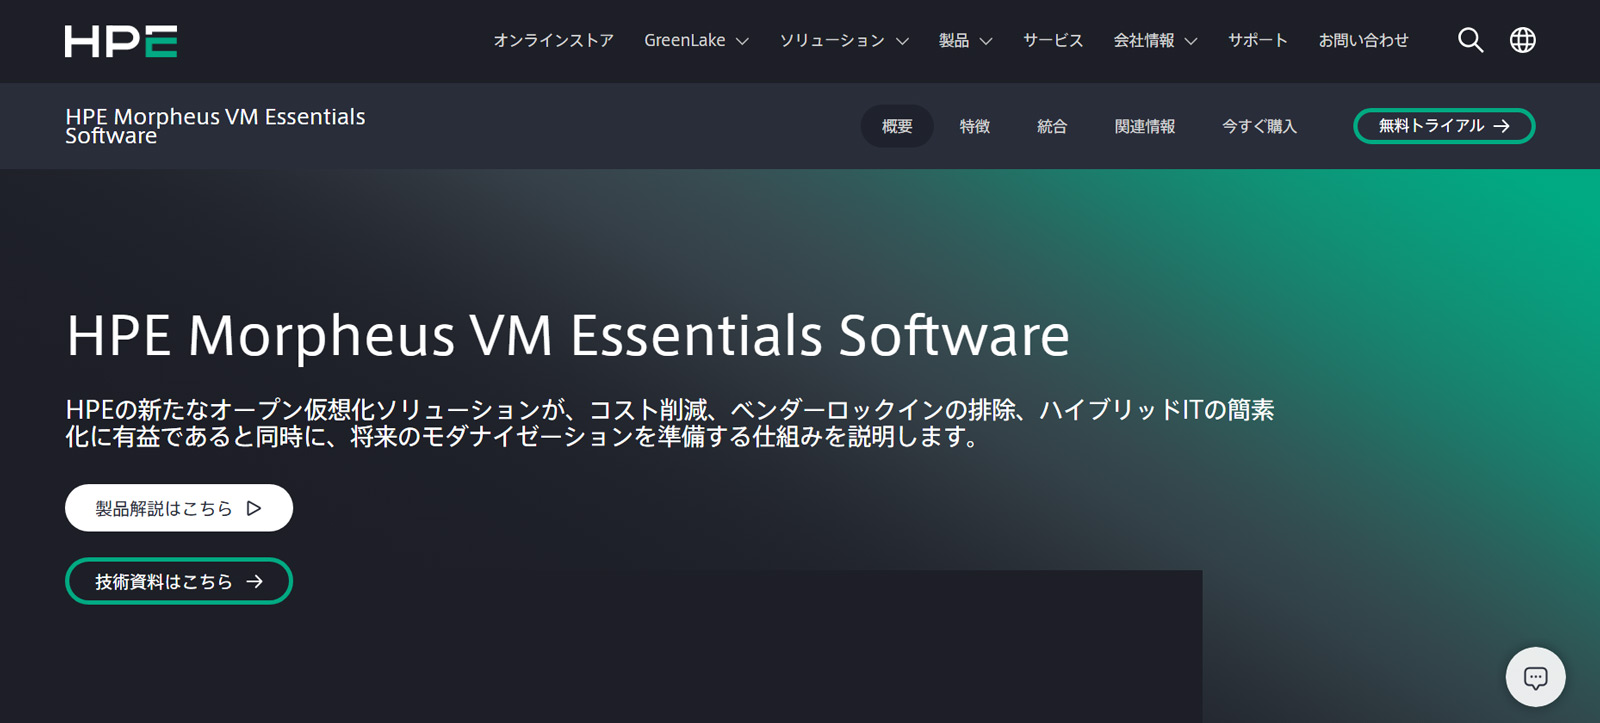Image resolution: width=1600 pixels, height=723 pixels.
Task: Expand the ソリューション chevron
Action: (902, 41)
